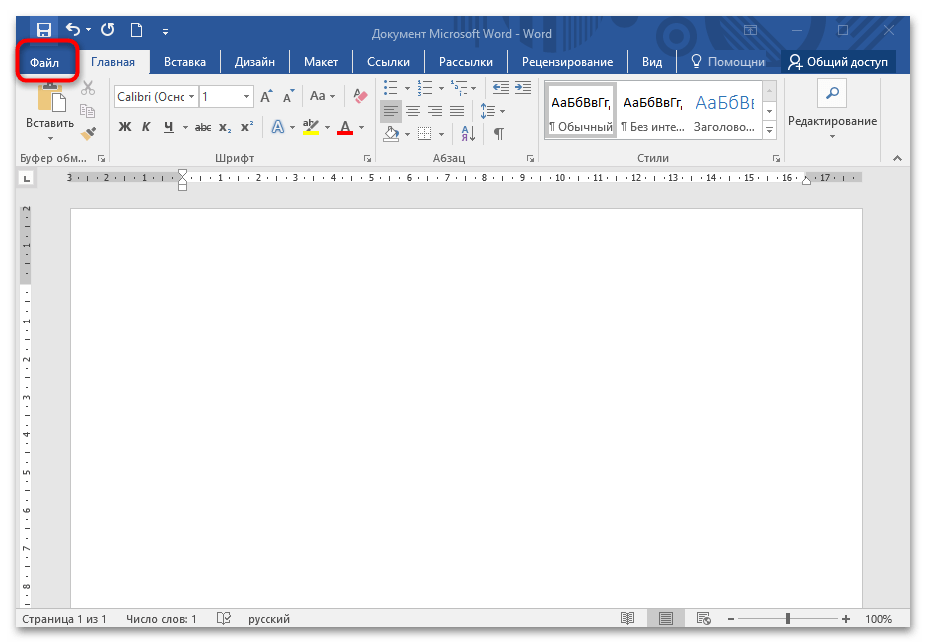Click the Copy icon

(87, 110)
